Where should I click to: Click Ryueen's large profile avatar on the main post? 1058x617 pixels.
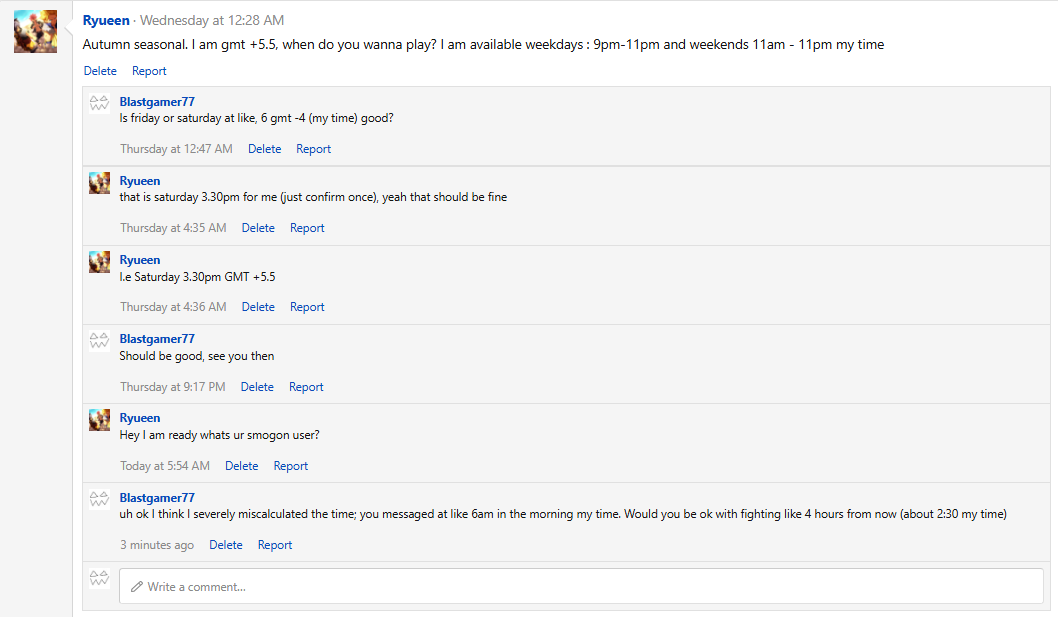(35, 32)
